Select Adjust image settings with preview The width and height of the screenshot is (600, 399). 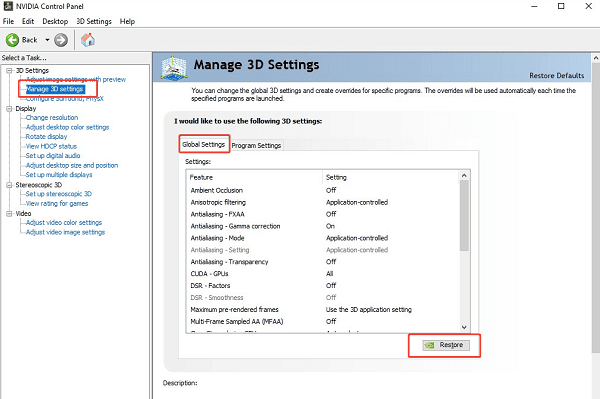pos(76,80)
